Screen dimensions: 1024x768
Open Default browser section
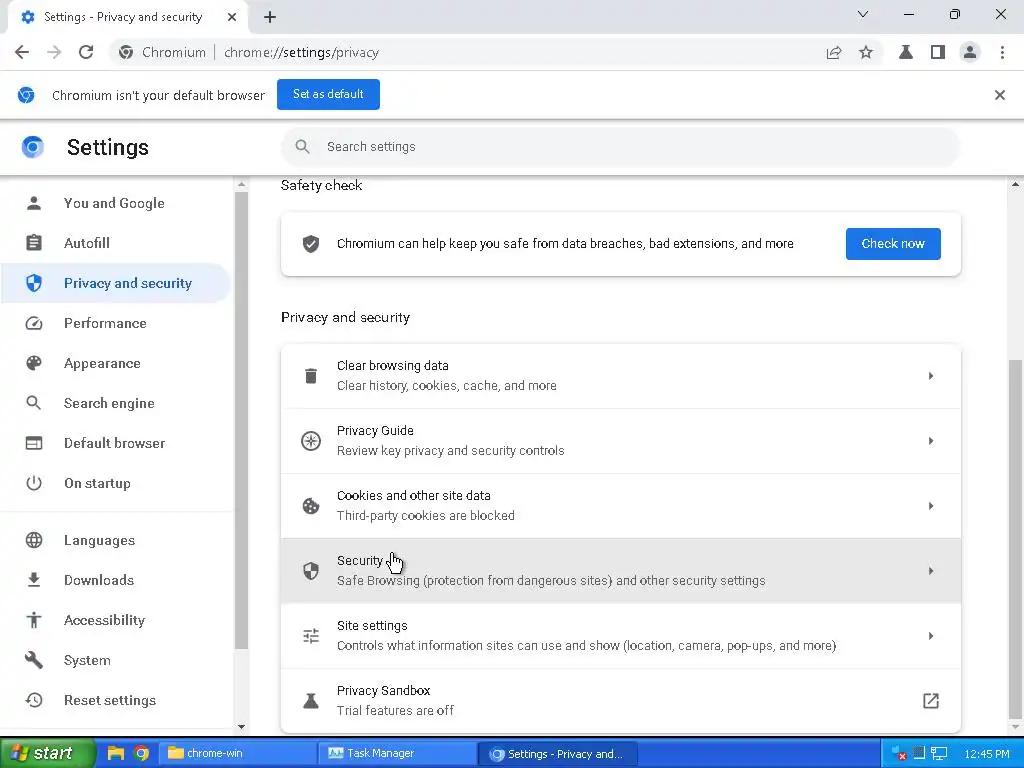click(115, 443)
